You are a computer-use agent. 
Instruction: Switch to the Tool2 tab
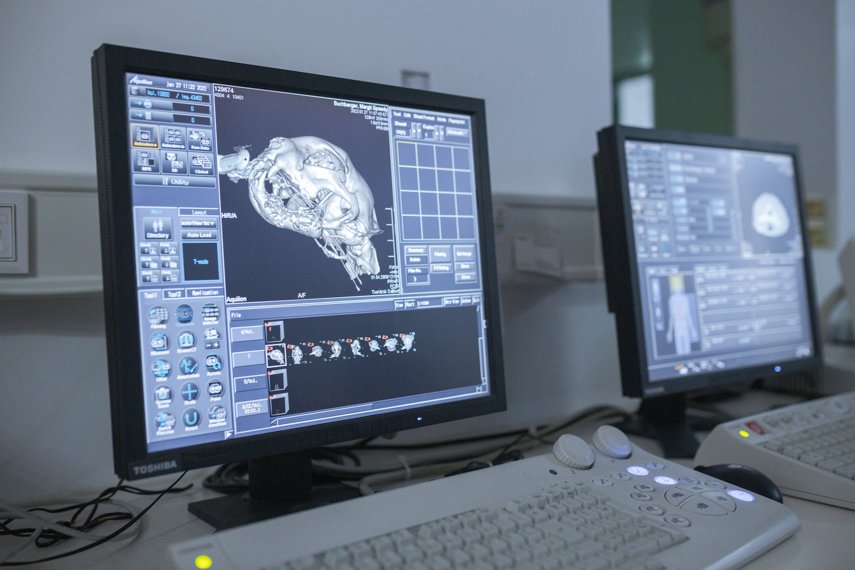coord(174,294)
